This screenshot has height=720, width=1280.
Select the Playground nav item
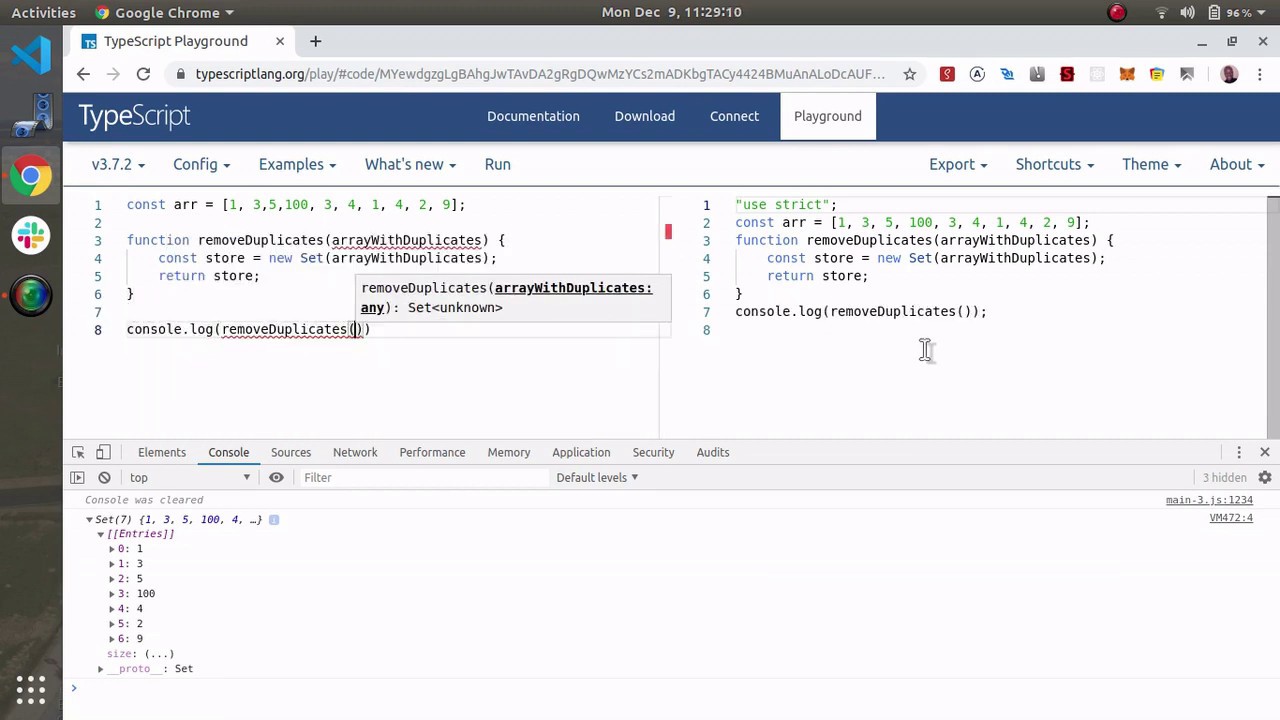(x=828, y=116)
